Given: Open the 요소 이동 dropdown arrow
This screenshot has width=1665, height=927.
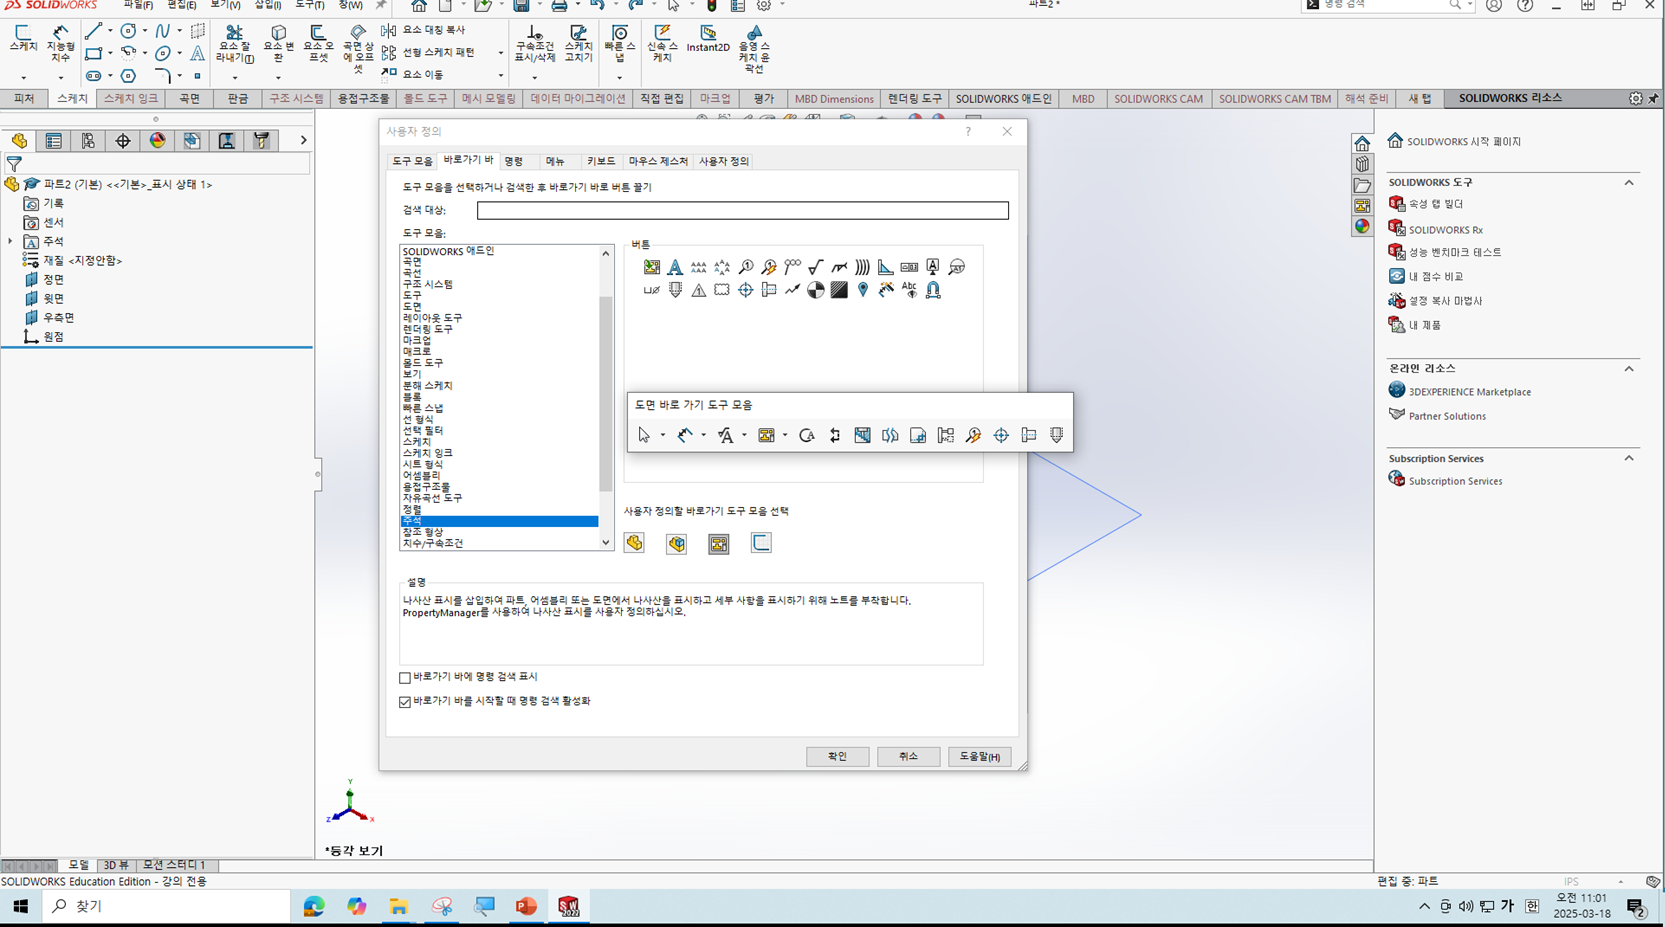Looking at the screenshot, I should [x=501, y=75].
